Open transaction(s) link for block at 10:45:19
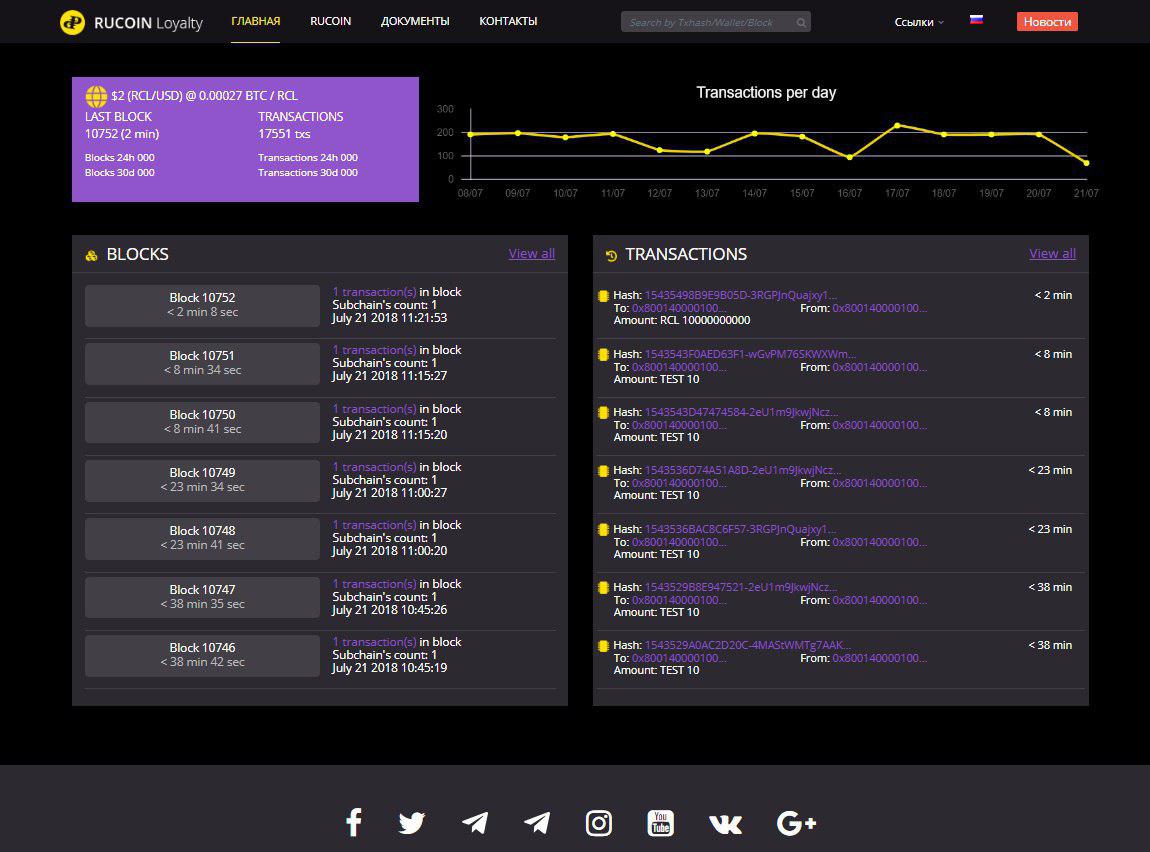This screenshot has width=1150, height=852. coord(374,642)
